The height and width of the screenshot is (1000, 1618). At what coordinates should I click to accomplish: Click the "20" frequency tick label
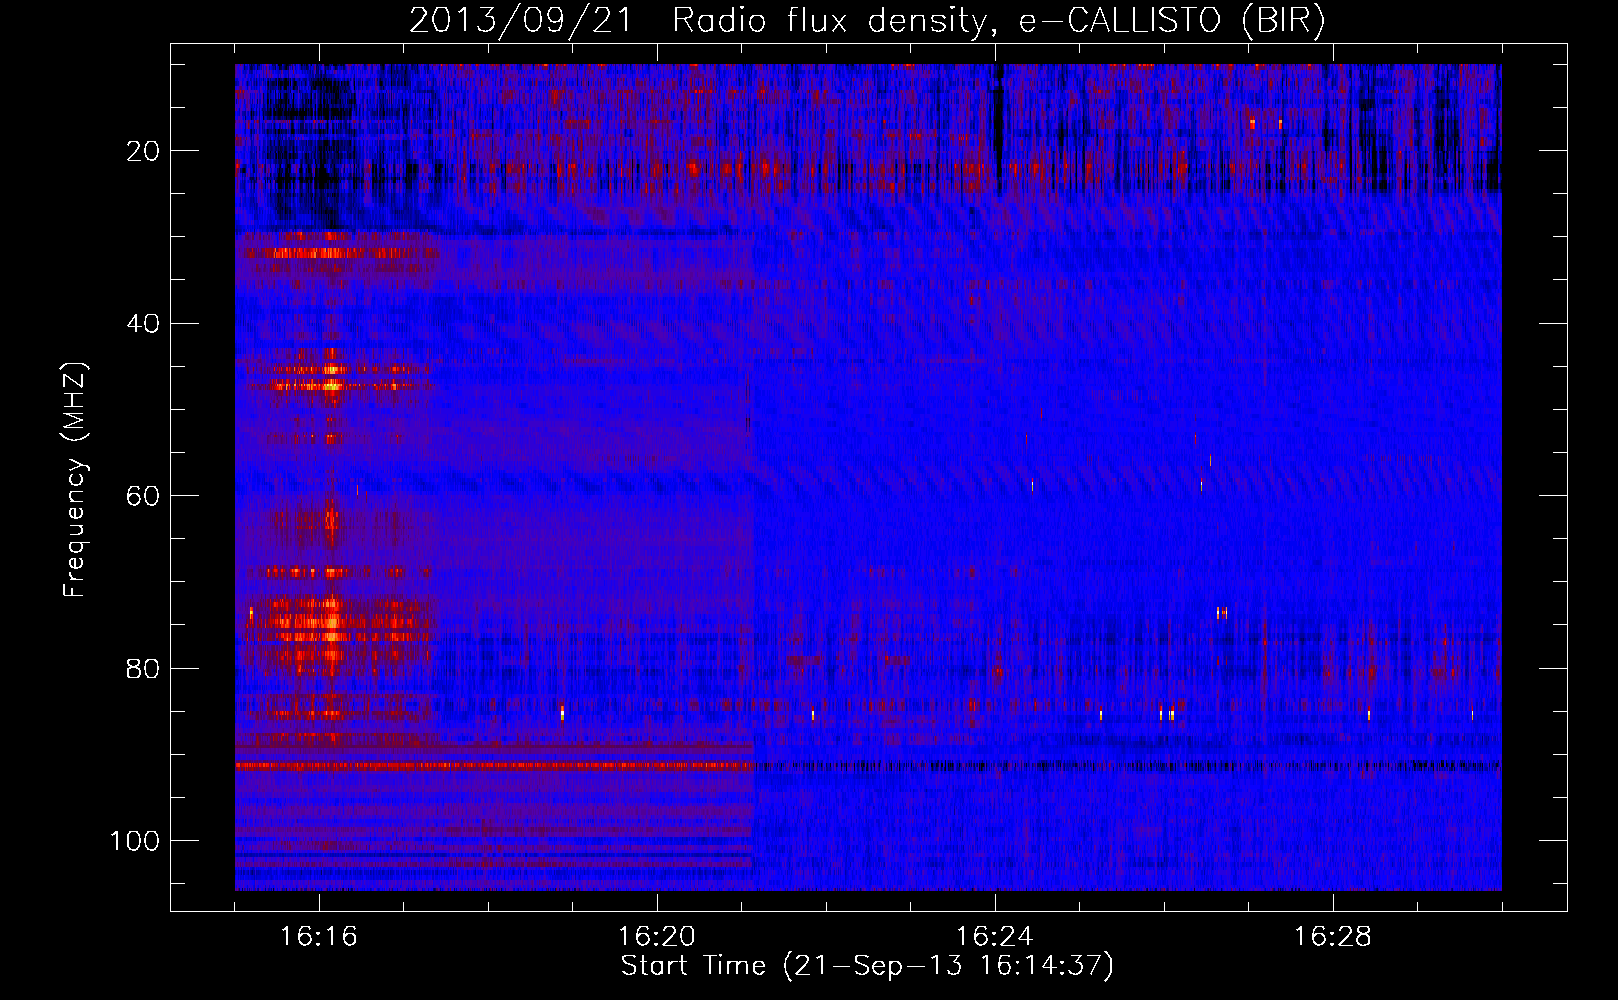[143, 151]
